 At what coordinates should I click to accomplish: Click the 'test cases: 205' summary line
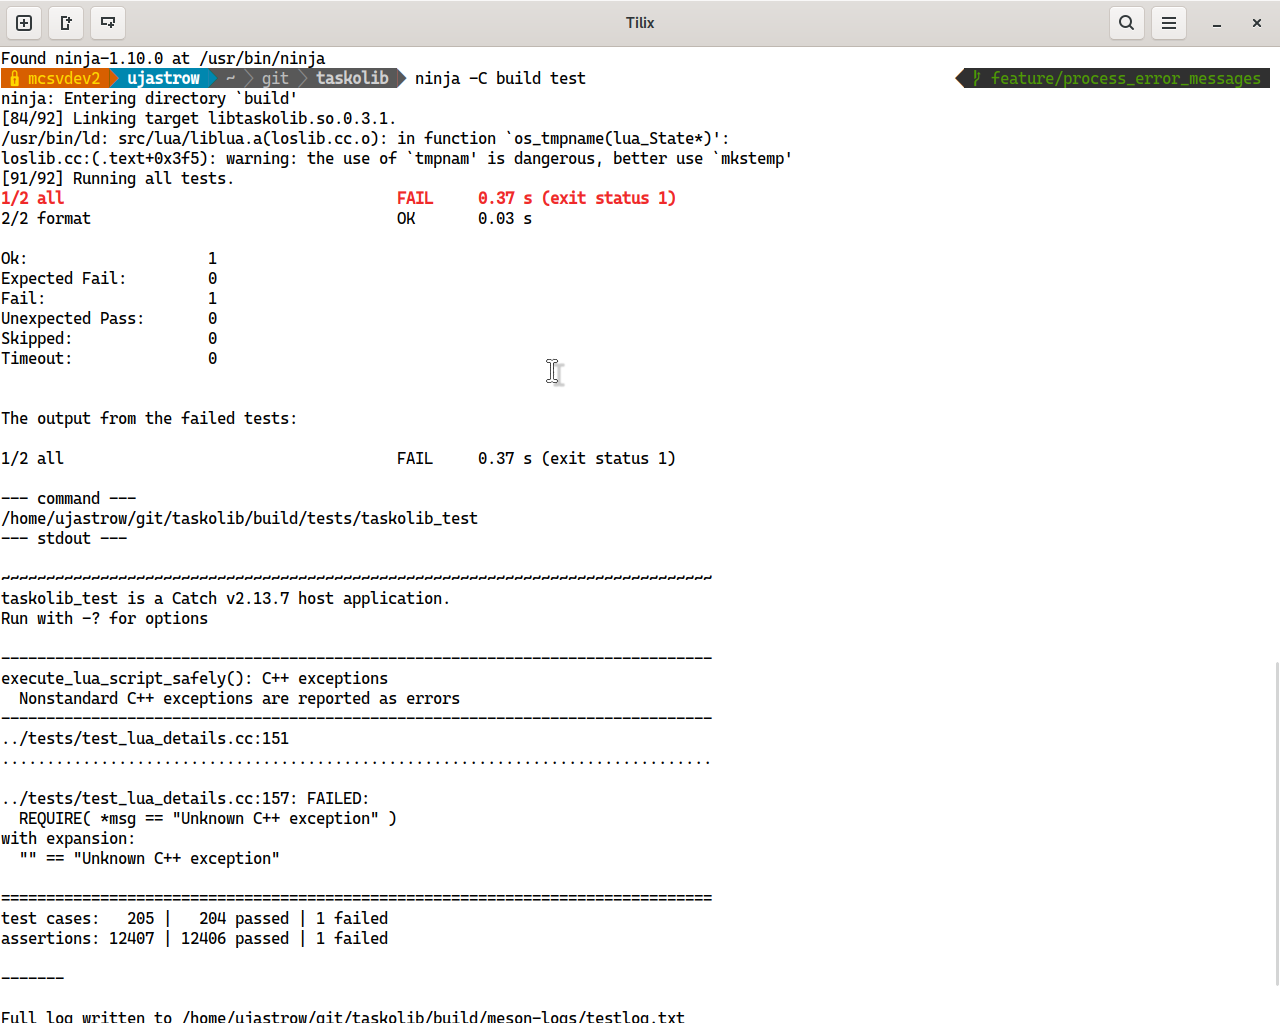(x=194, y=918)
